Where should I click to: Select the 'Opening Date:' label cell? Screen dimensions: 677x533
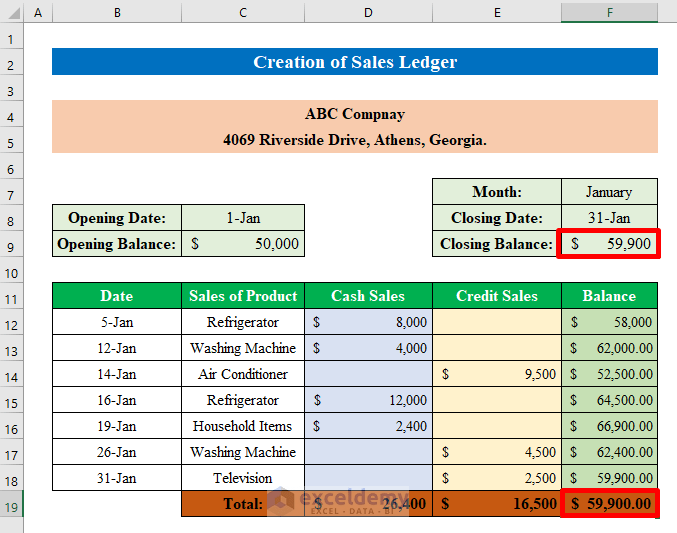tap(117, 218)
